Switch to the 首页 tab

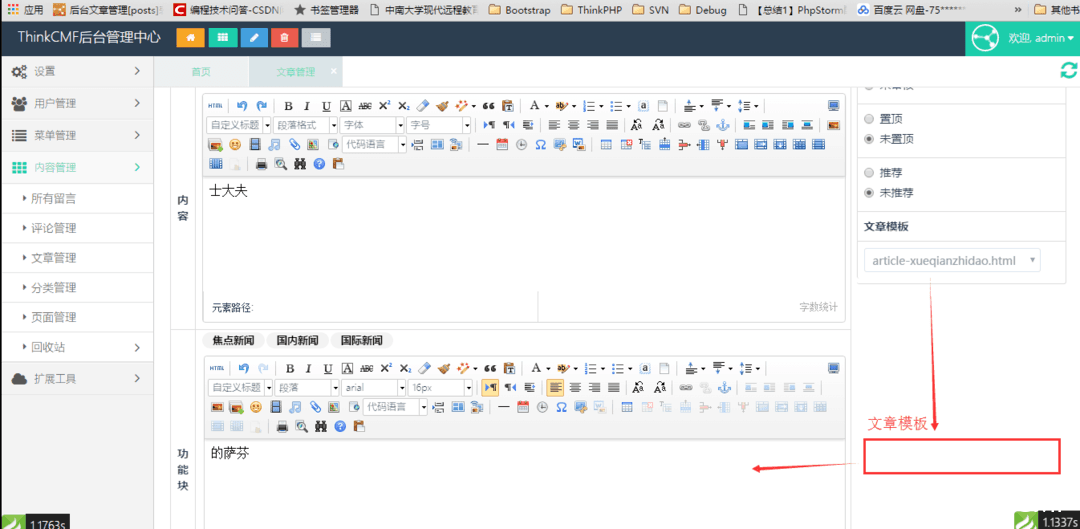pos(201,72)
